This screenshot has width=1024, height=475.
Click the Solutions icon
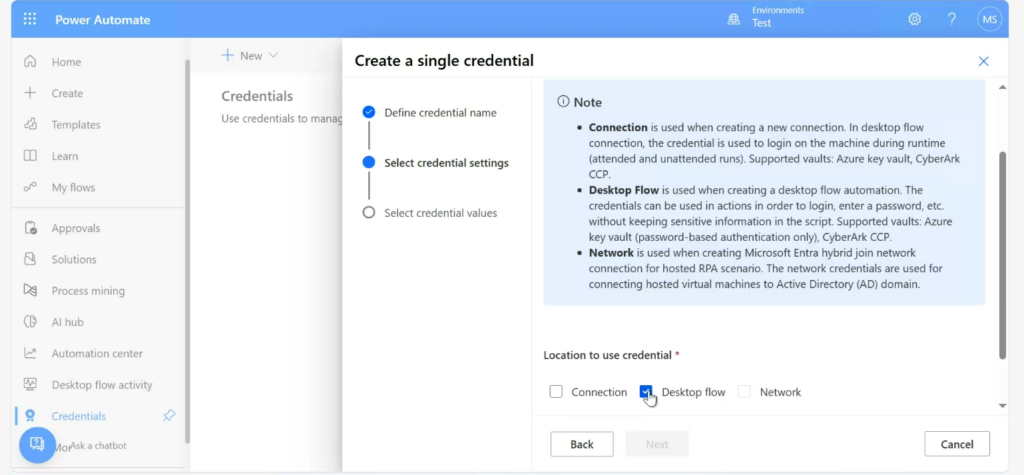(30, 259)
